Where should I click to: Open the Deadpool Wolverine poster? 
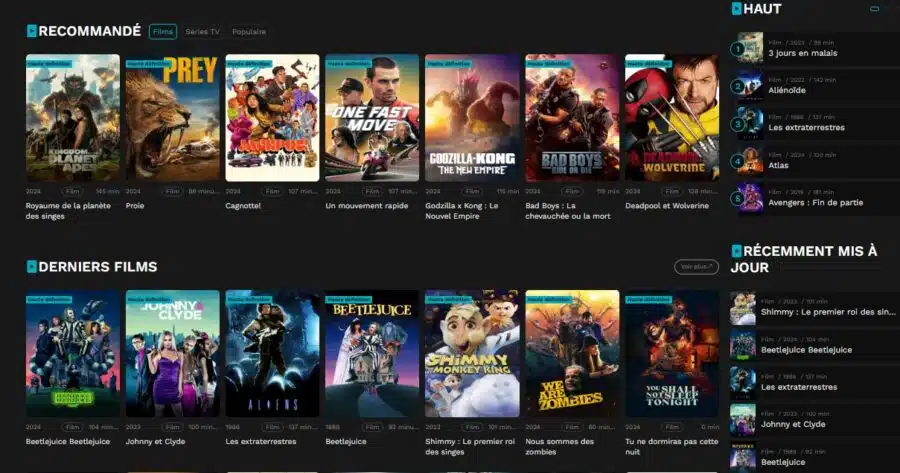672,118
